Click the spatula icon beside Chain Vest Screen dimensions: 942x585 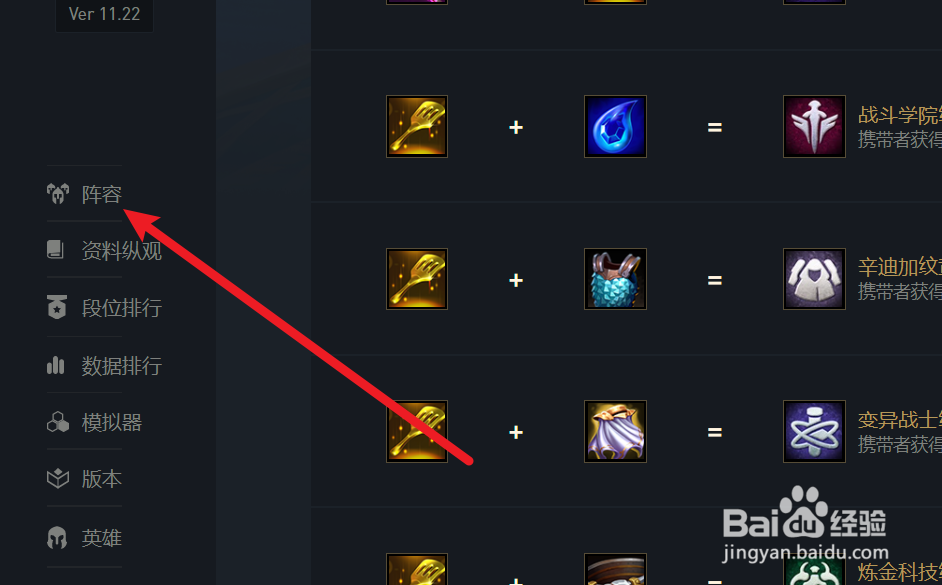click(x=417, y=279)
